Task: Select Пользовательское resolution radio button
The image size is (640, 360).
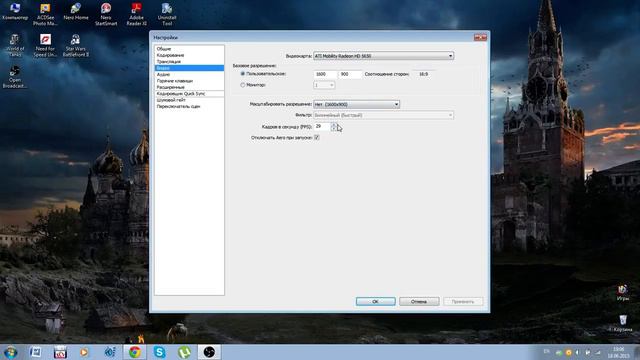Action: click(242, 74)
